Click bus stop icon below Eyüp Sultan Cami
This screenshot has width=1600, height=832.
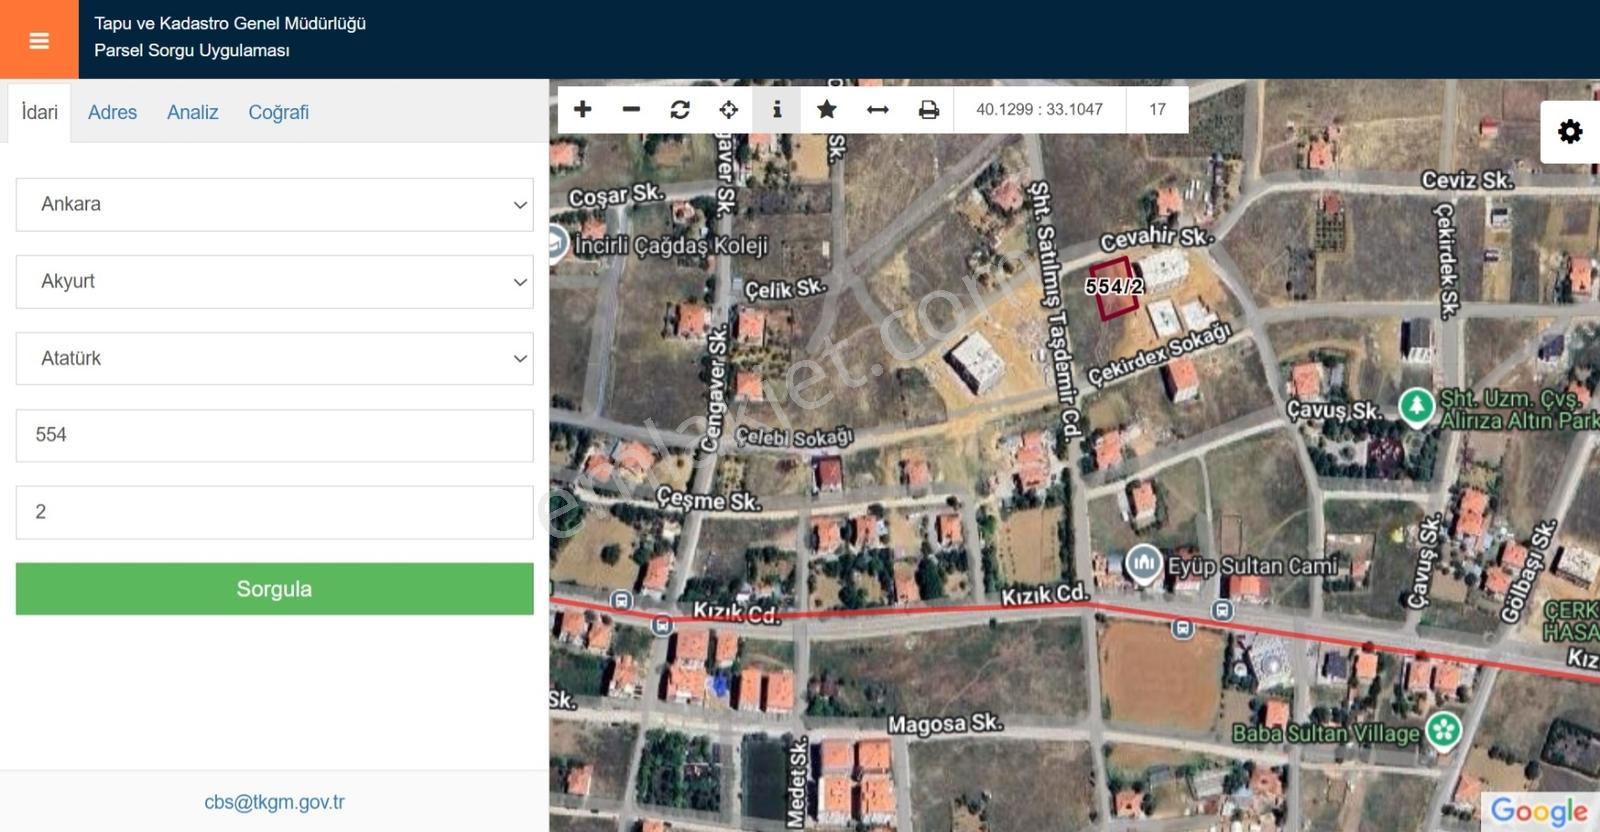pyautogui.click(x=1183, y=628)
